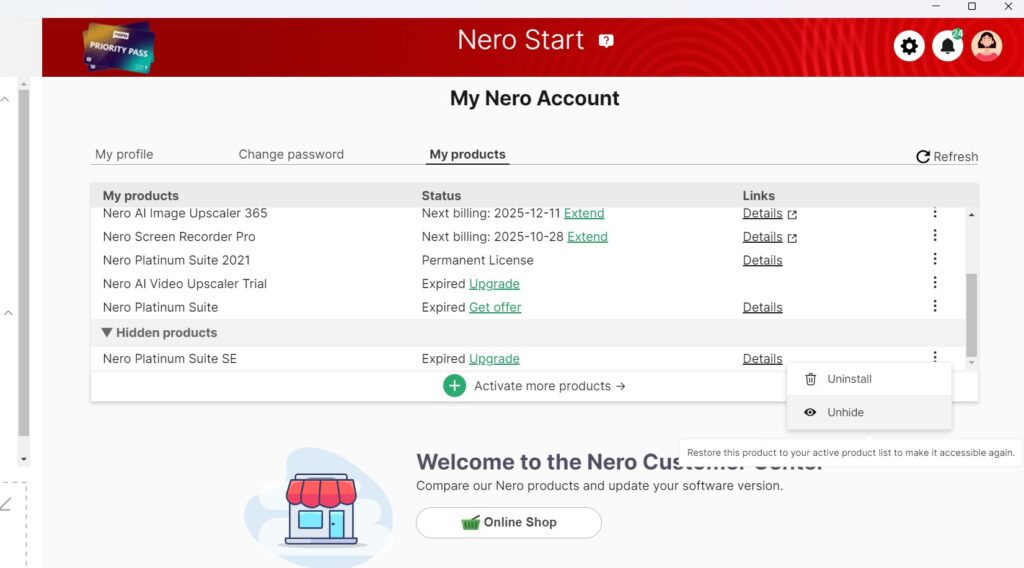Click the My products column header

[140, 196]
